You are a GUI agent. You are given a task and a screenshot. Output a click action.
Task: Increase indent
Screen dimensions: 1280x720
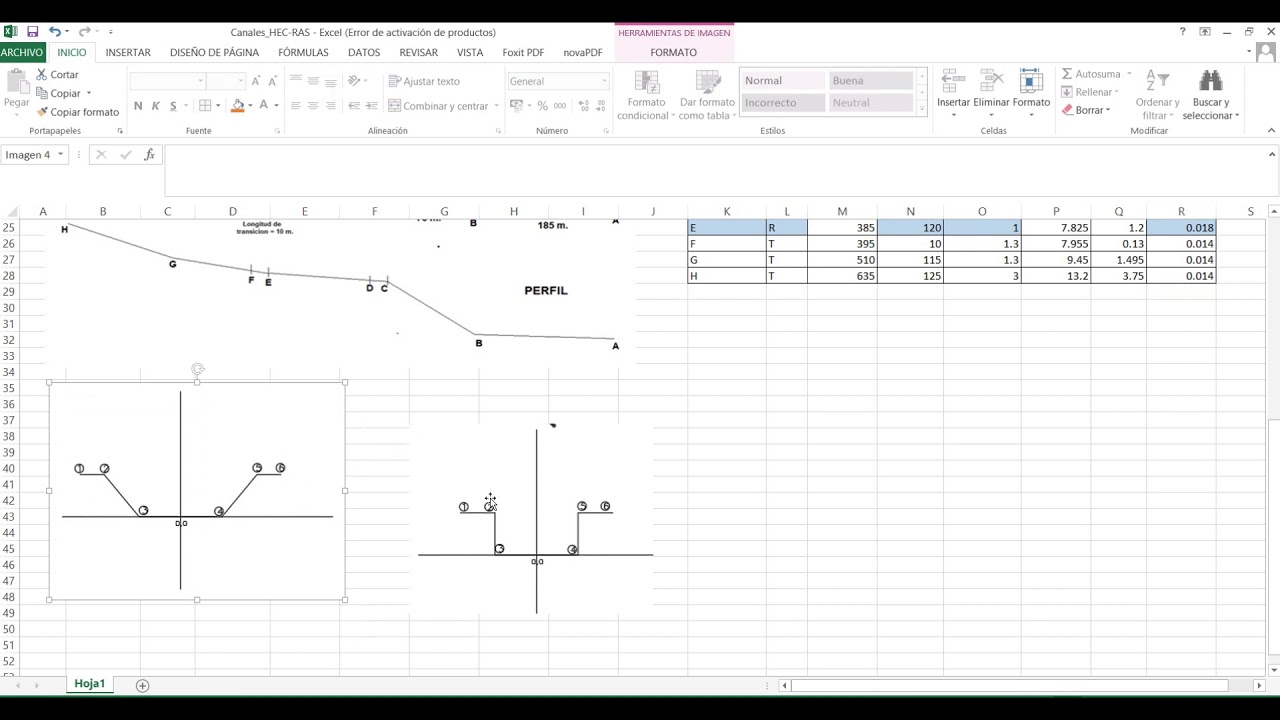pos(372,106)
